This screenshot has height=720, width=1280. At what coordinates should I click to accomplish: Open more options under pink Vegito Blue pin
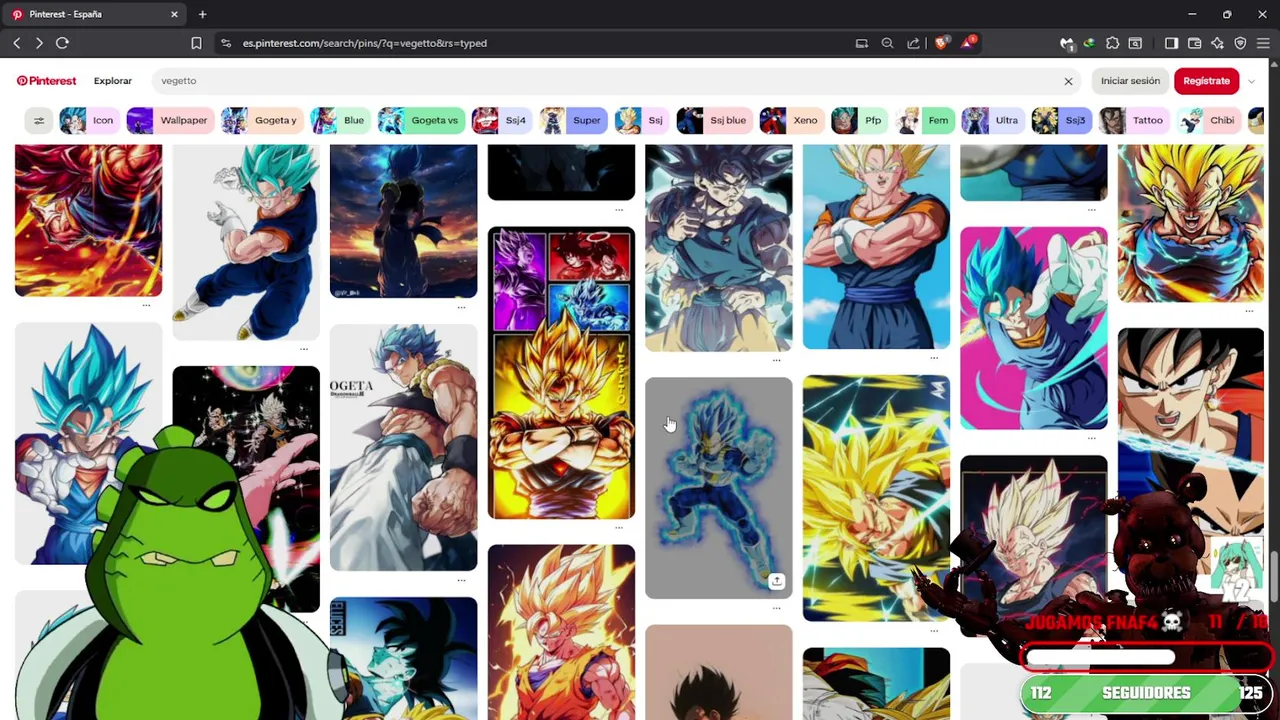tap(1091, 438)
